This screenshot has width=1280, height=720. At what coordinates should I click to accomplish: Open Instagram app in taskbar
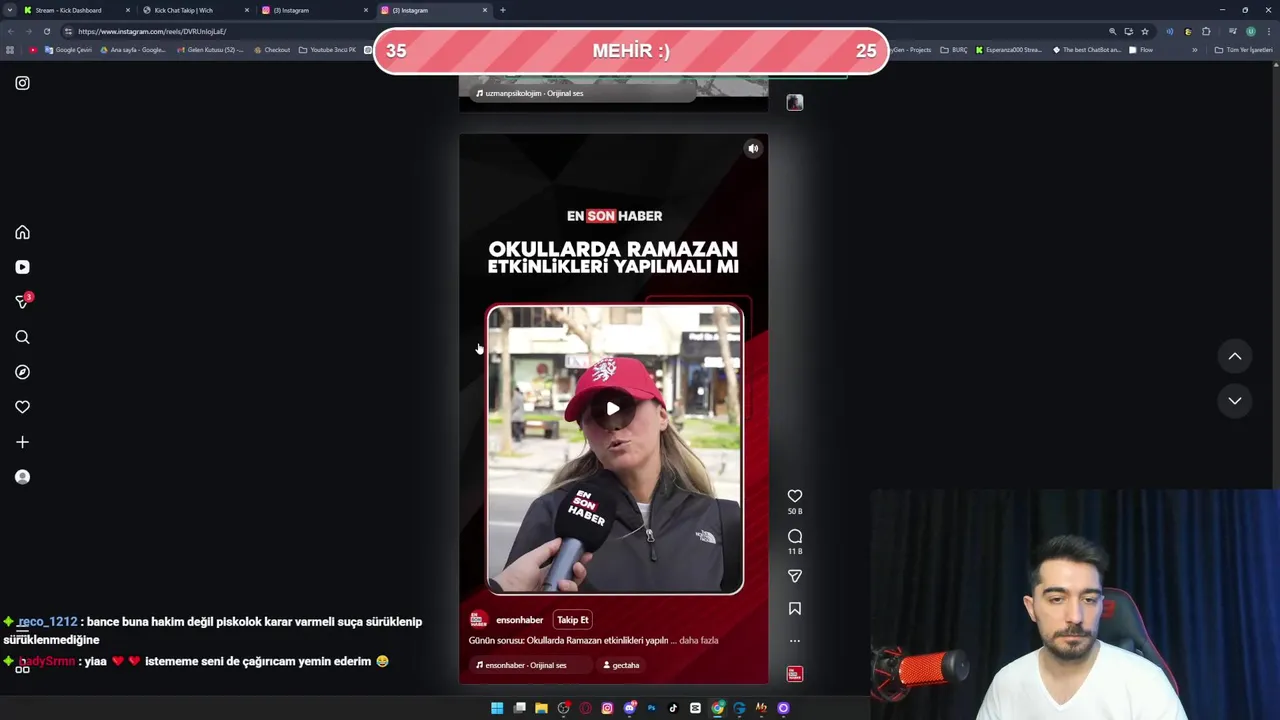coord(607,708)
